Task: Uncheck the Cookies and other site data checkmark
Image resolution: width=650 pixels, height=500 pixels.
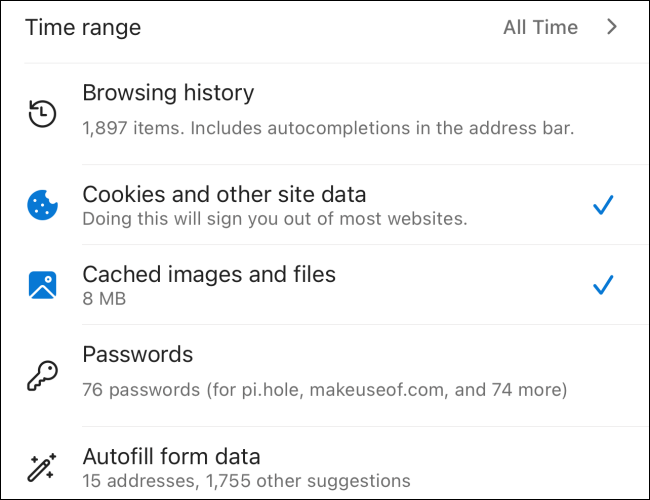Action: point(602,205)
